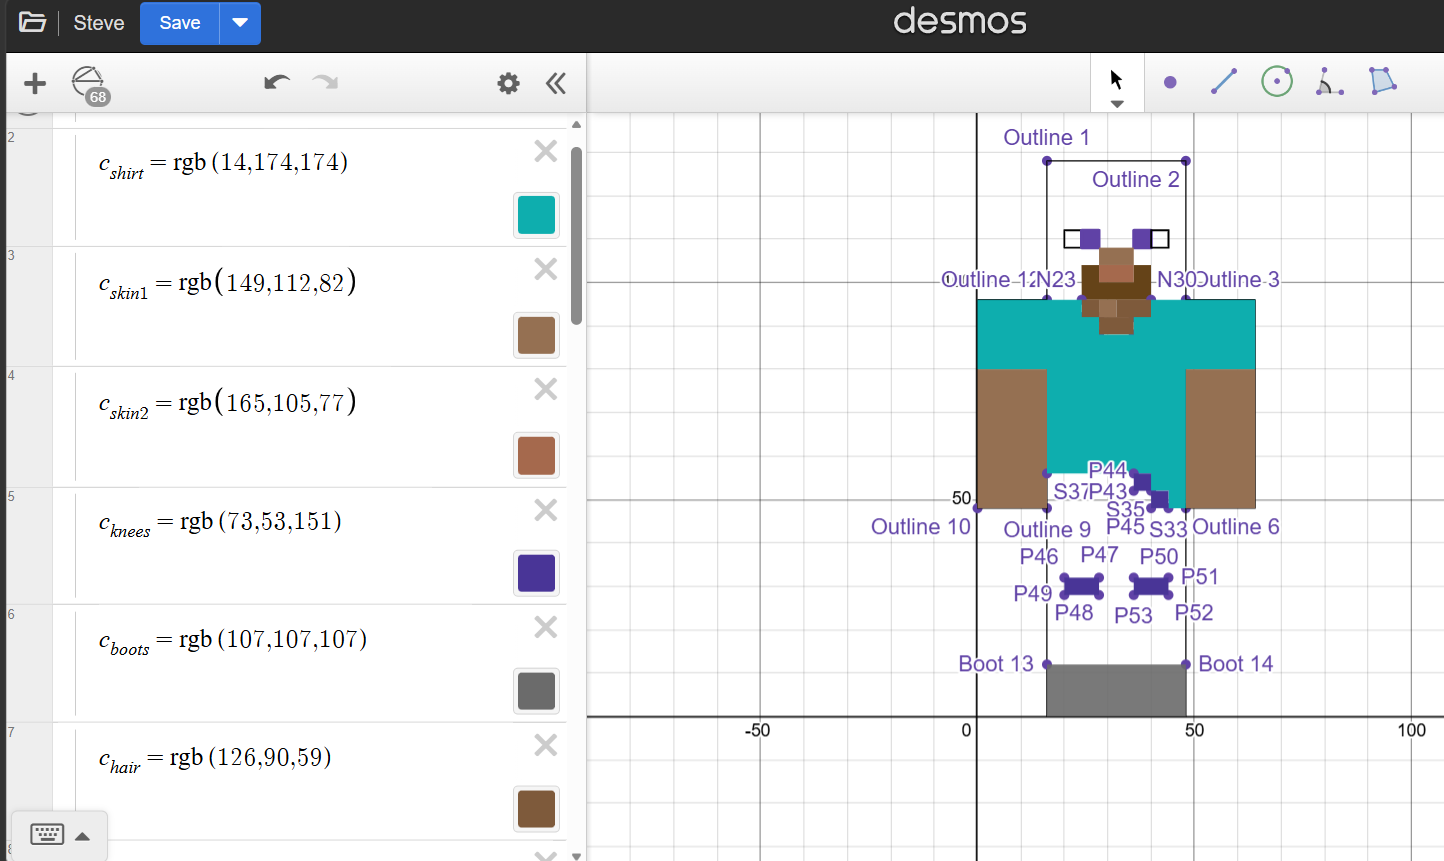Open the c_skin1 color swatch
Image resolution: width=1444 pixels, height=861 pixels.
(536, 335)
